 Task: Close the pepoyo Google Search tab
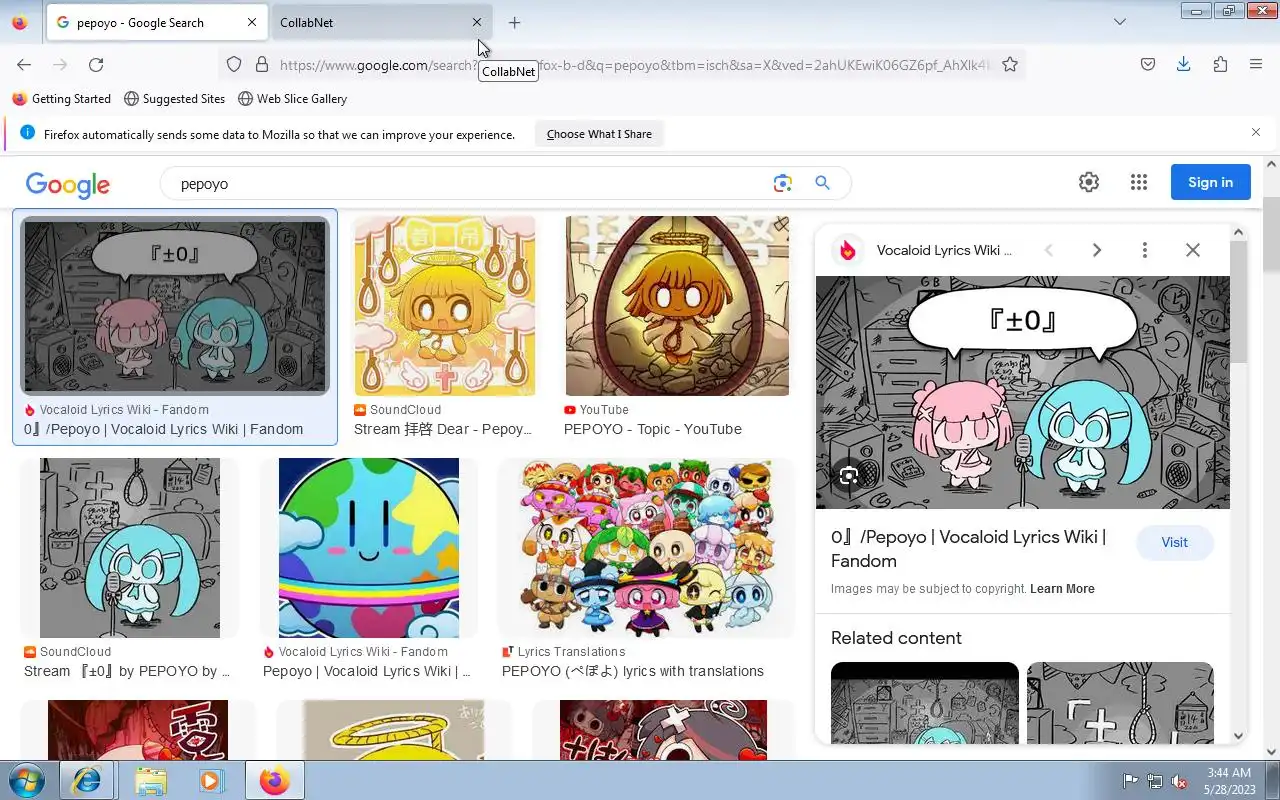tap(251, 22)
